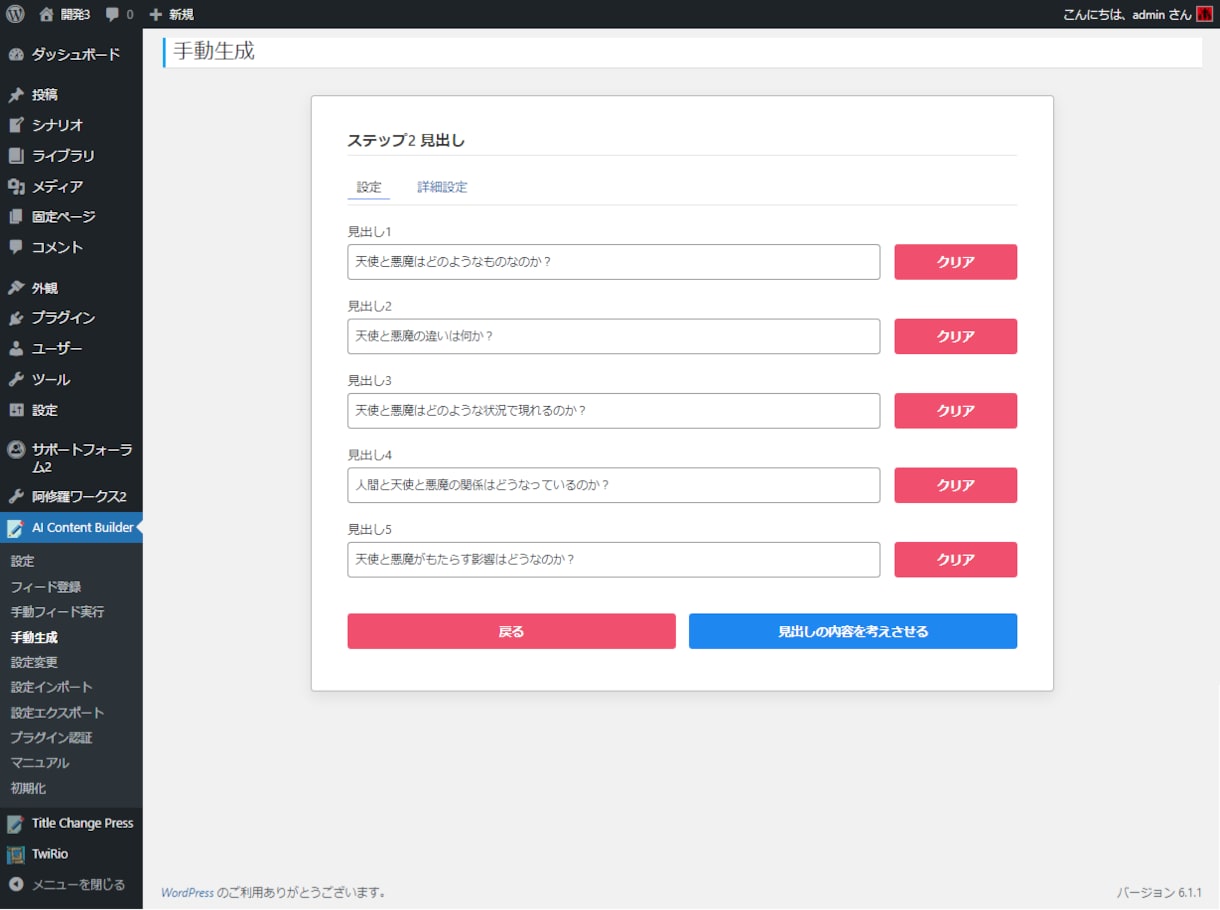Click the Title Change Press icon

coord(16,824)
